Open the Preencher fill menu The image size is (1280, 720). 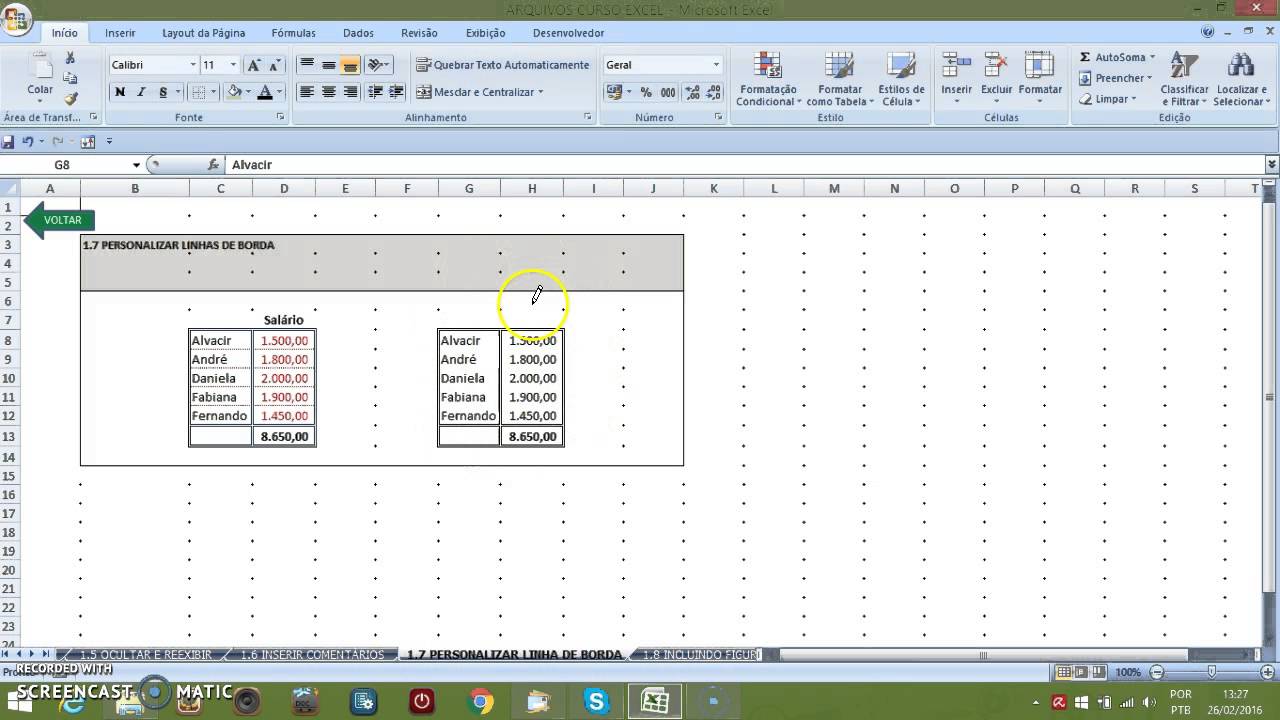pyautogui.click(x=1117, y=78)
